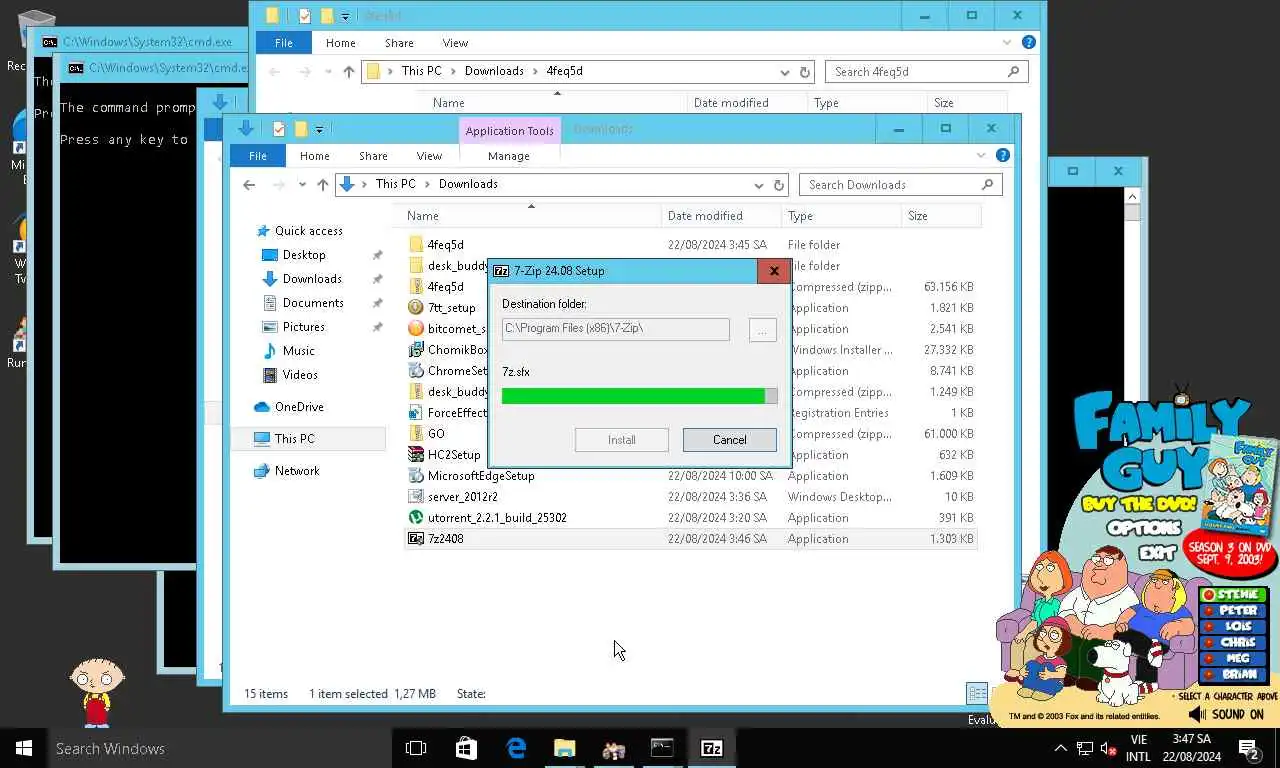Select utorrent_2.2.1_build_25302 file
Viewport: 1280px width, 768px height.
pos(690,518)
